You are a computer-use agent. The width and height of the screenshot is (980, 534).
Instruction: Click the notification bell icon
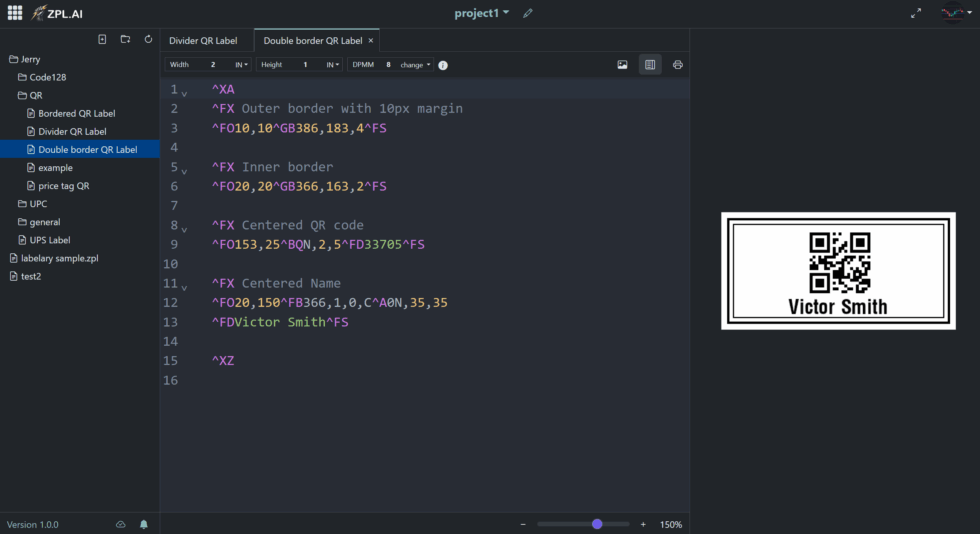[x=144, y=524]
